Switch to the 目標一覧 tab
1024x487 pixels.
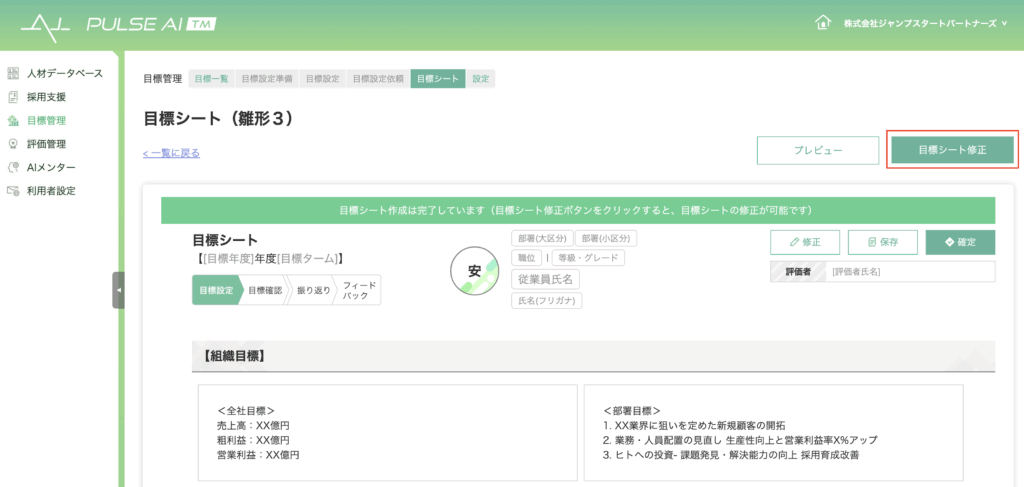tap(212, 78)
